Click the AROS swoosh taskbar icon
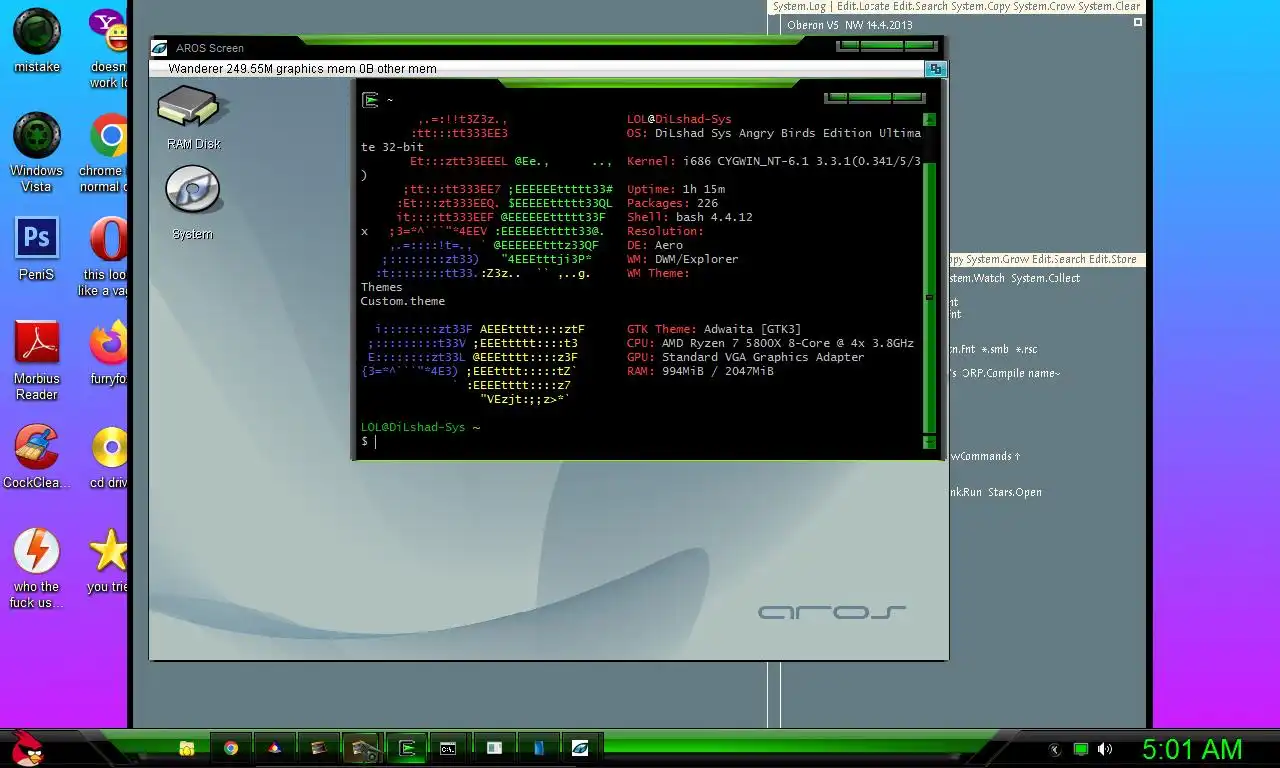This screenshot has height=768, width=1280. coord(580,747)
